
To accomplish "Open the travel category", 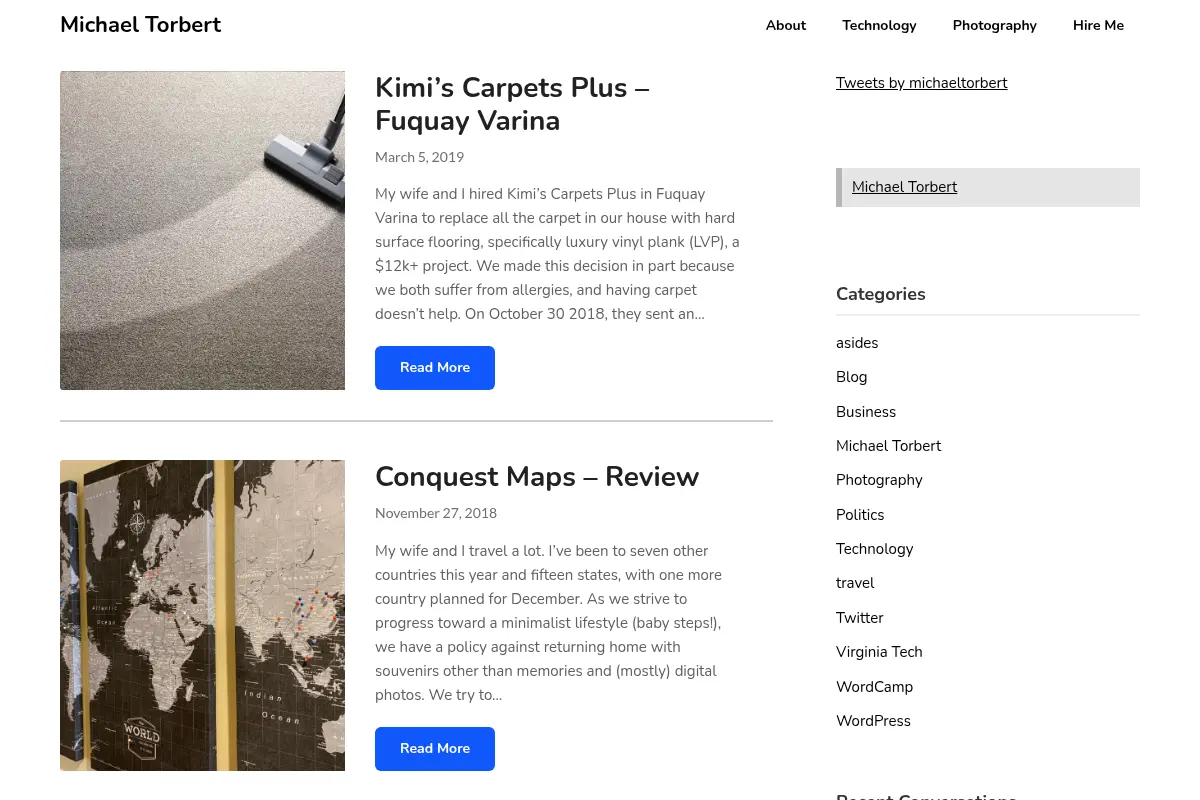I will pos(855,583).
